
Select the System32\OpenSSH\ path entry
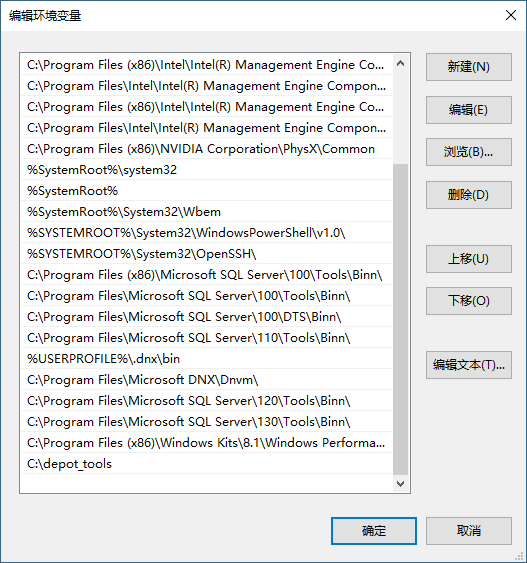pos(206,253)
